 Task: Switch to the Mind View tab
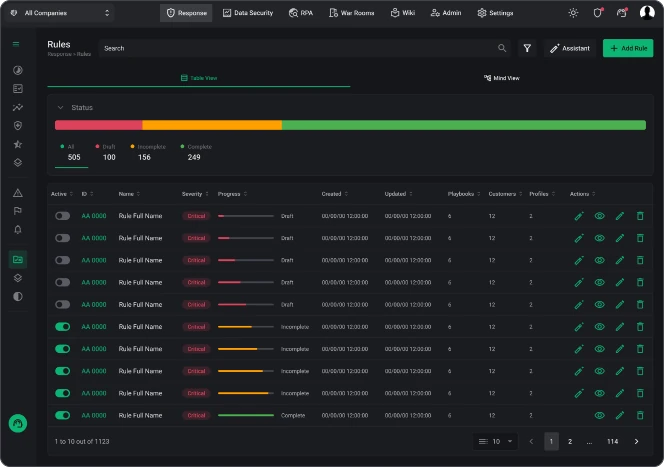pyautogui.click(x=501, y=78)
